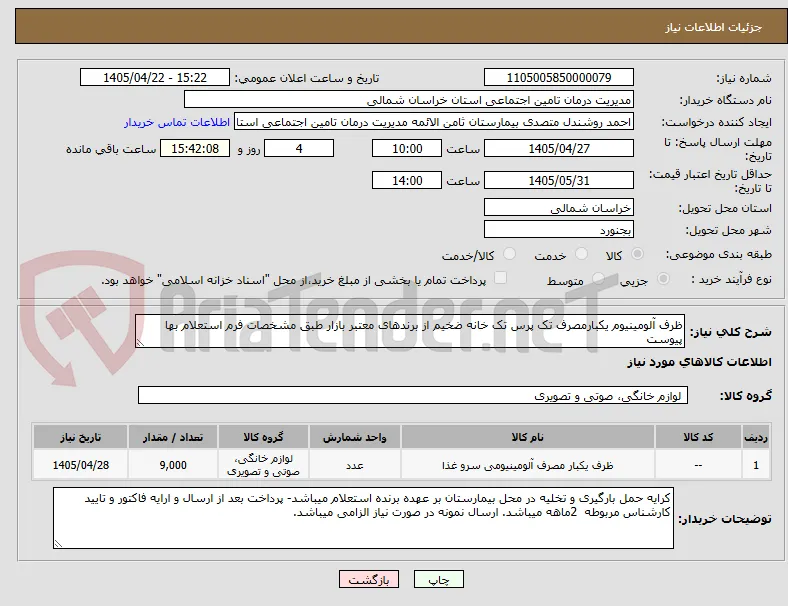Viewport: 788px width, 606px height.
Task: Click the row number 1 cell
Action: click(756, 465)
